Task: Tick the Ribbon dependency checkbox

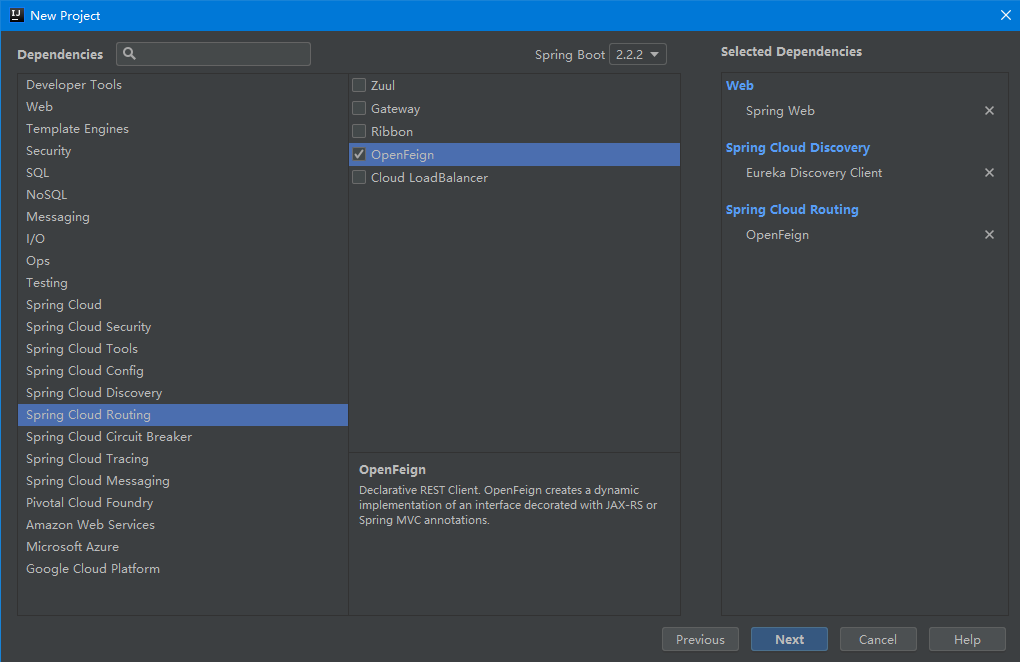Action: [359, 131]
